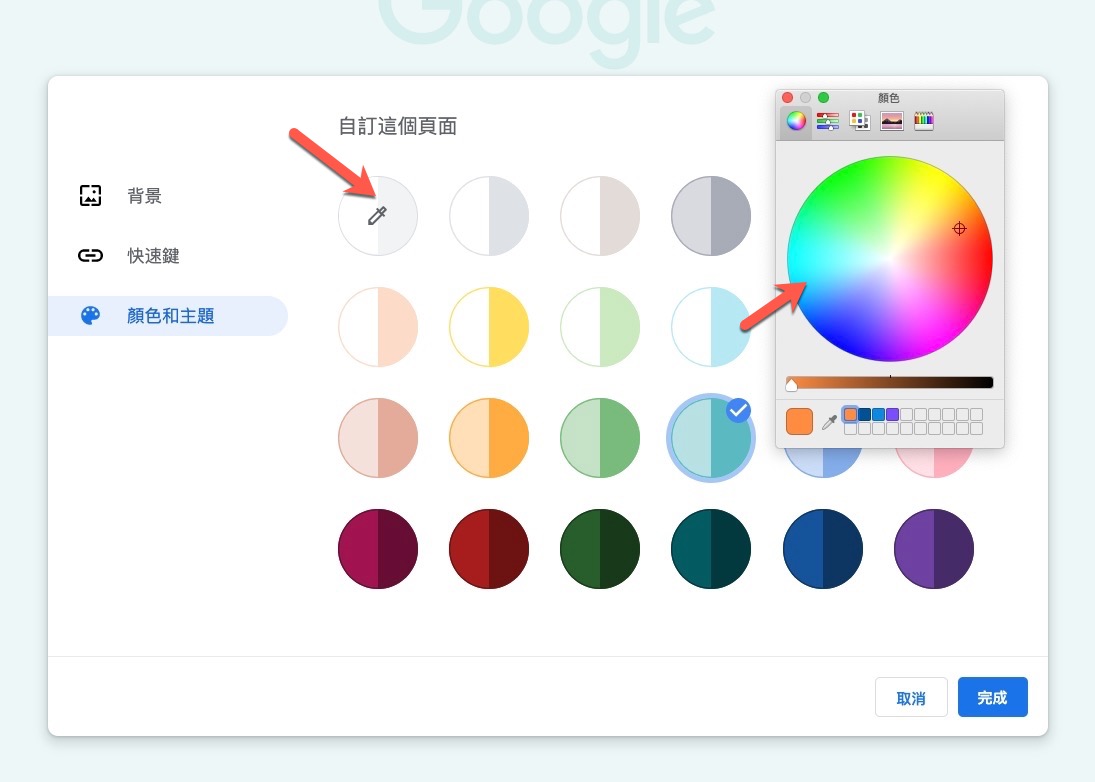The image size is (1095, 782).
Task: Click the brightness slider handle below color wheel
Action: coord(792,385)
